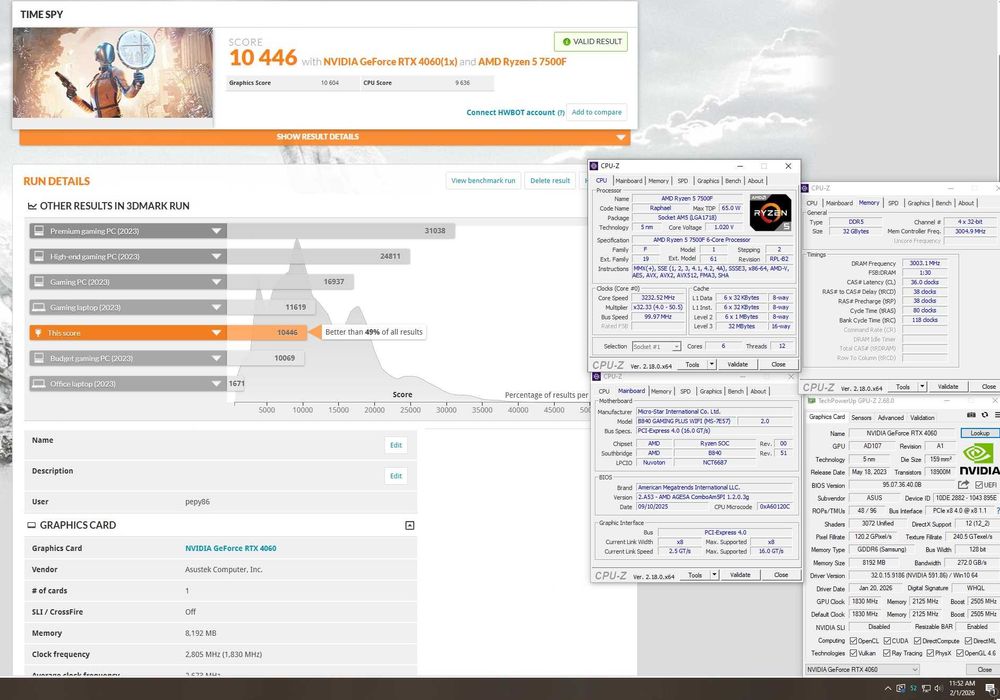Toggle the DirectCompute checkbox
This screenshot has height=700, width=1000.
917,641
